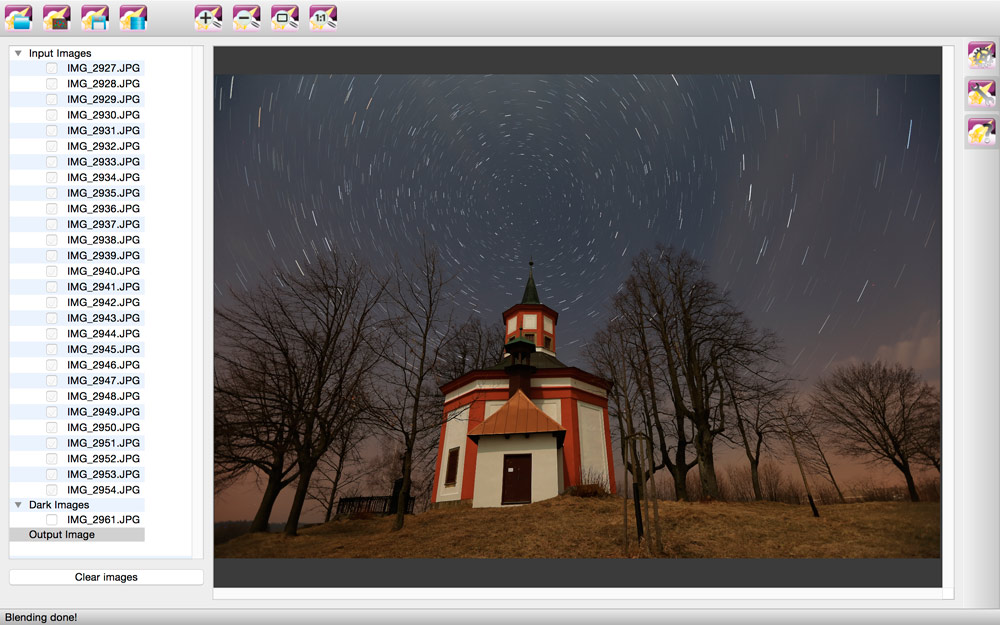1000x625 pixels.
Task: Toggle the IMG_2940.JPG checkbox
Action: [x=52, y=271]
